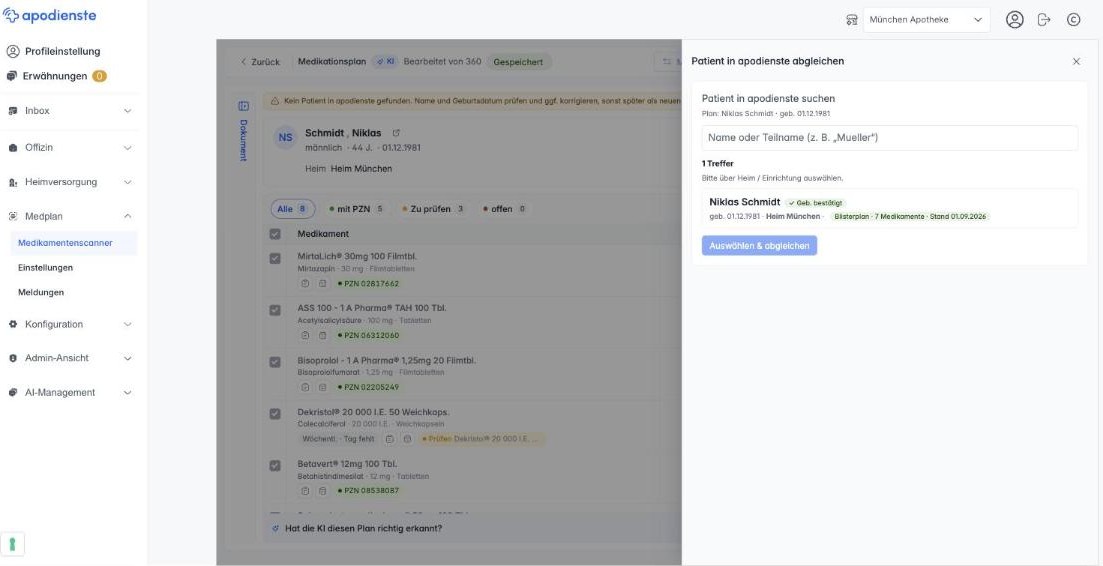Click the green keyhole icon at bottom left
This screenshot has width=1103, height=566.
(x=13, y=544)
